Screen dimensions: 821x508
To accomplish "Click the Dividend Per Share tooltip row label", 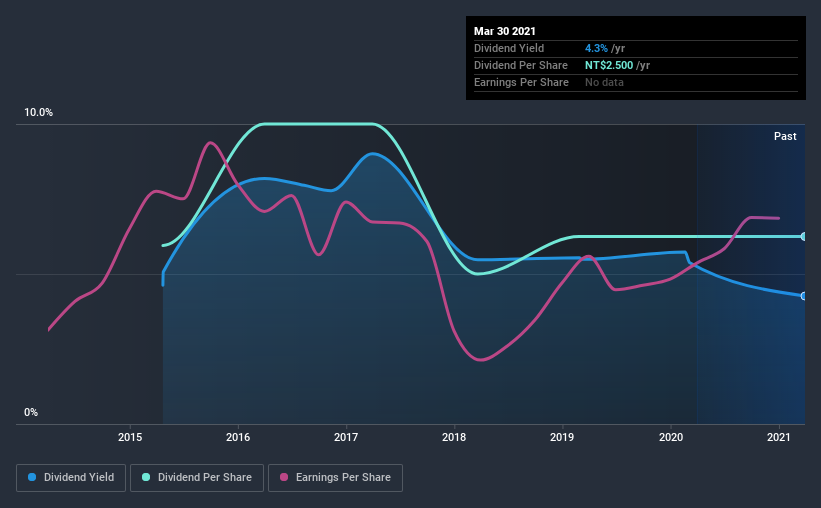I will (520, 65).
